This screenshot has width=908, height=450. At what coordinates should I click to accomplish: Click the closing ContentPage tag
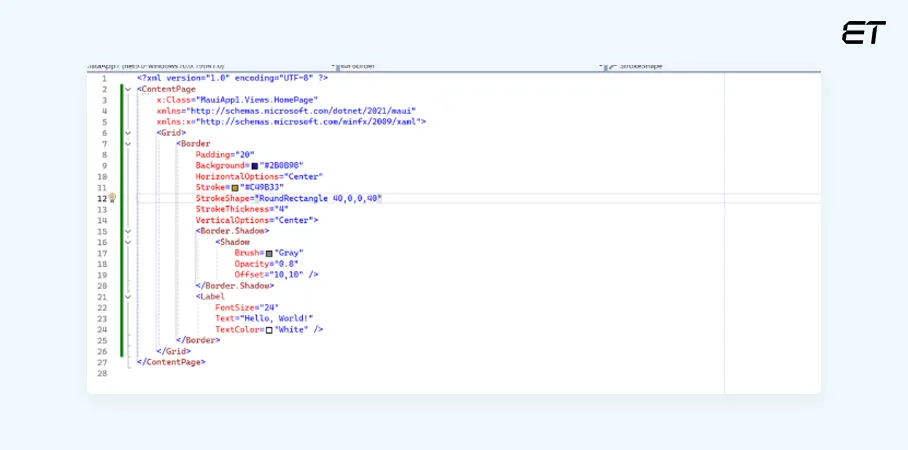click(171, 362)
